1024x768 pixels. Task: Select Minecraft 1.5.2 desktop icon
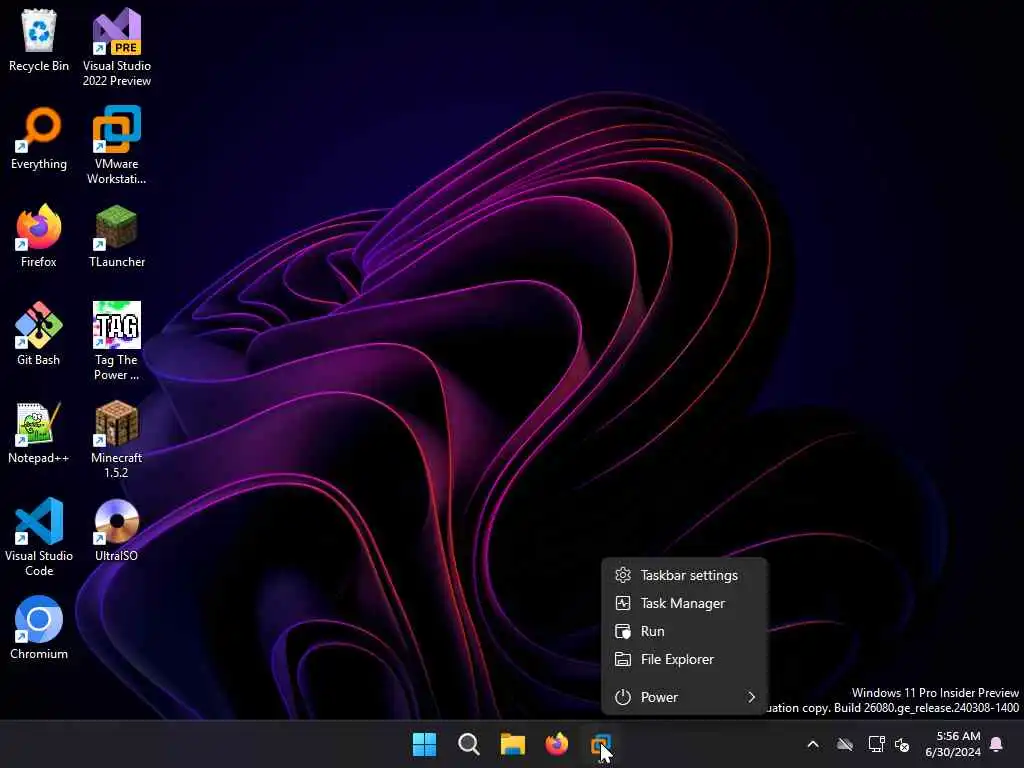pos(117,439)
